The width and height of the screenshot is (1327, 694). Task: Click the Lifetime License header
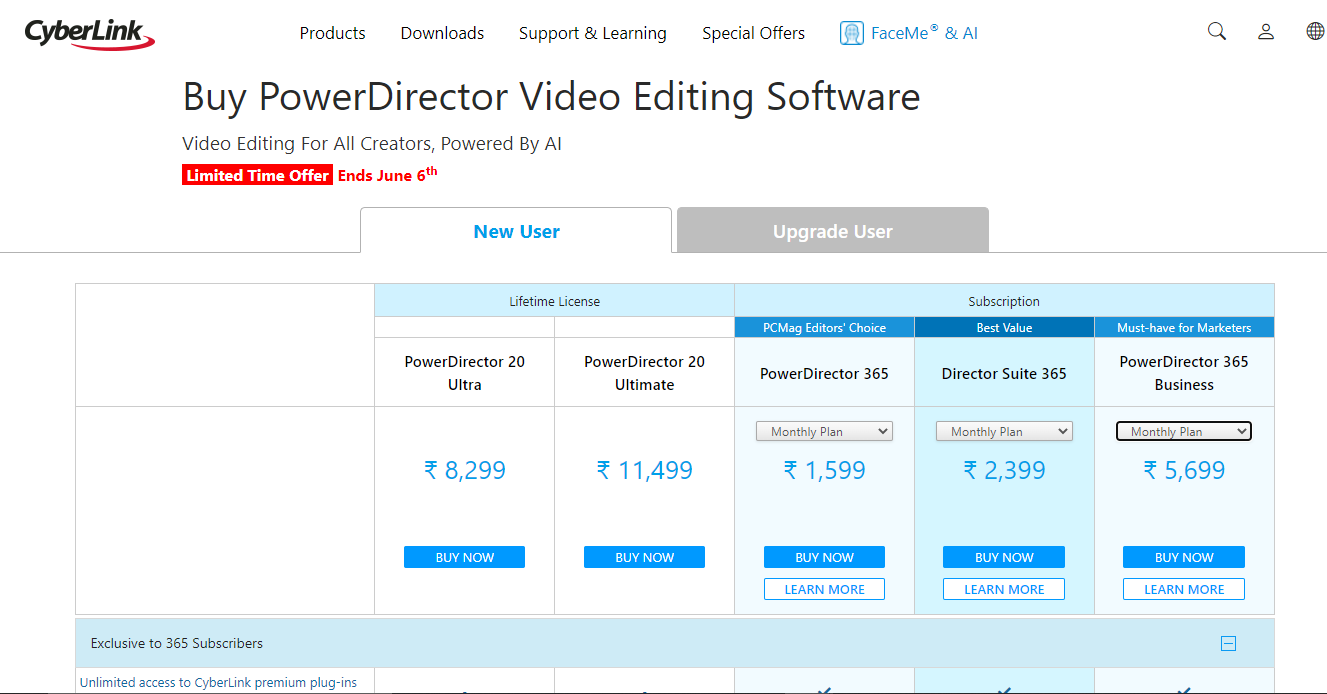point(554,301)
